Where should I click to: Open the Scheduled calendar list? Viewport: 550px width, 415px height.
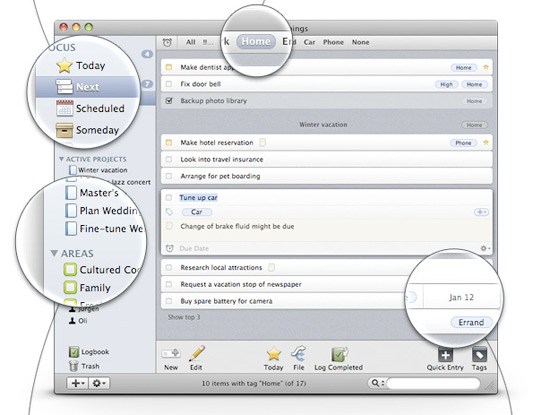pos(90,108)
